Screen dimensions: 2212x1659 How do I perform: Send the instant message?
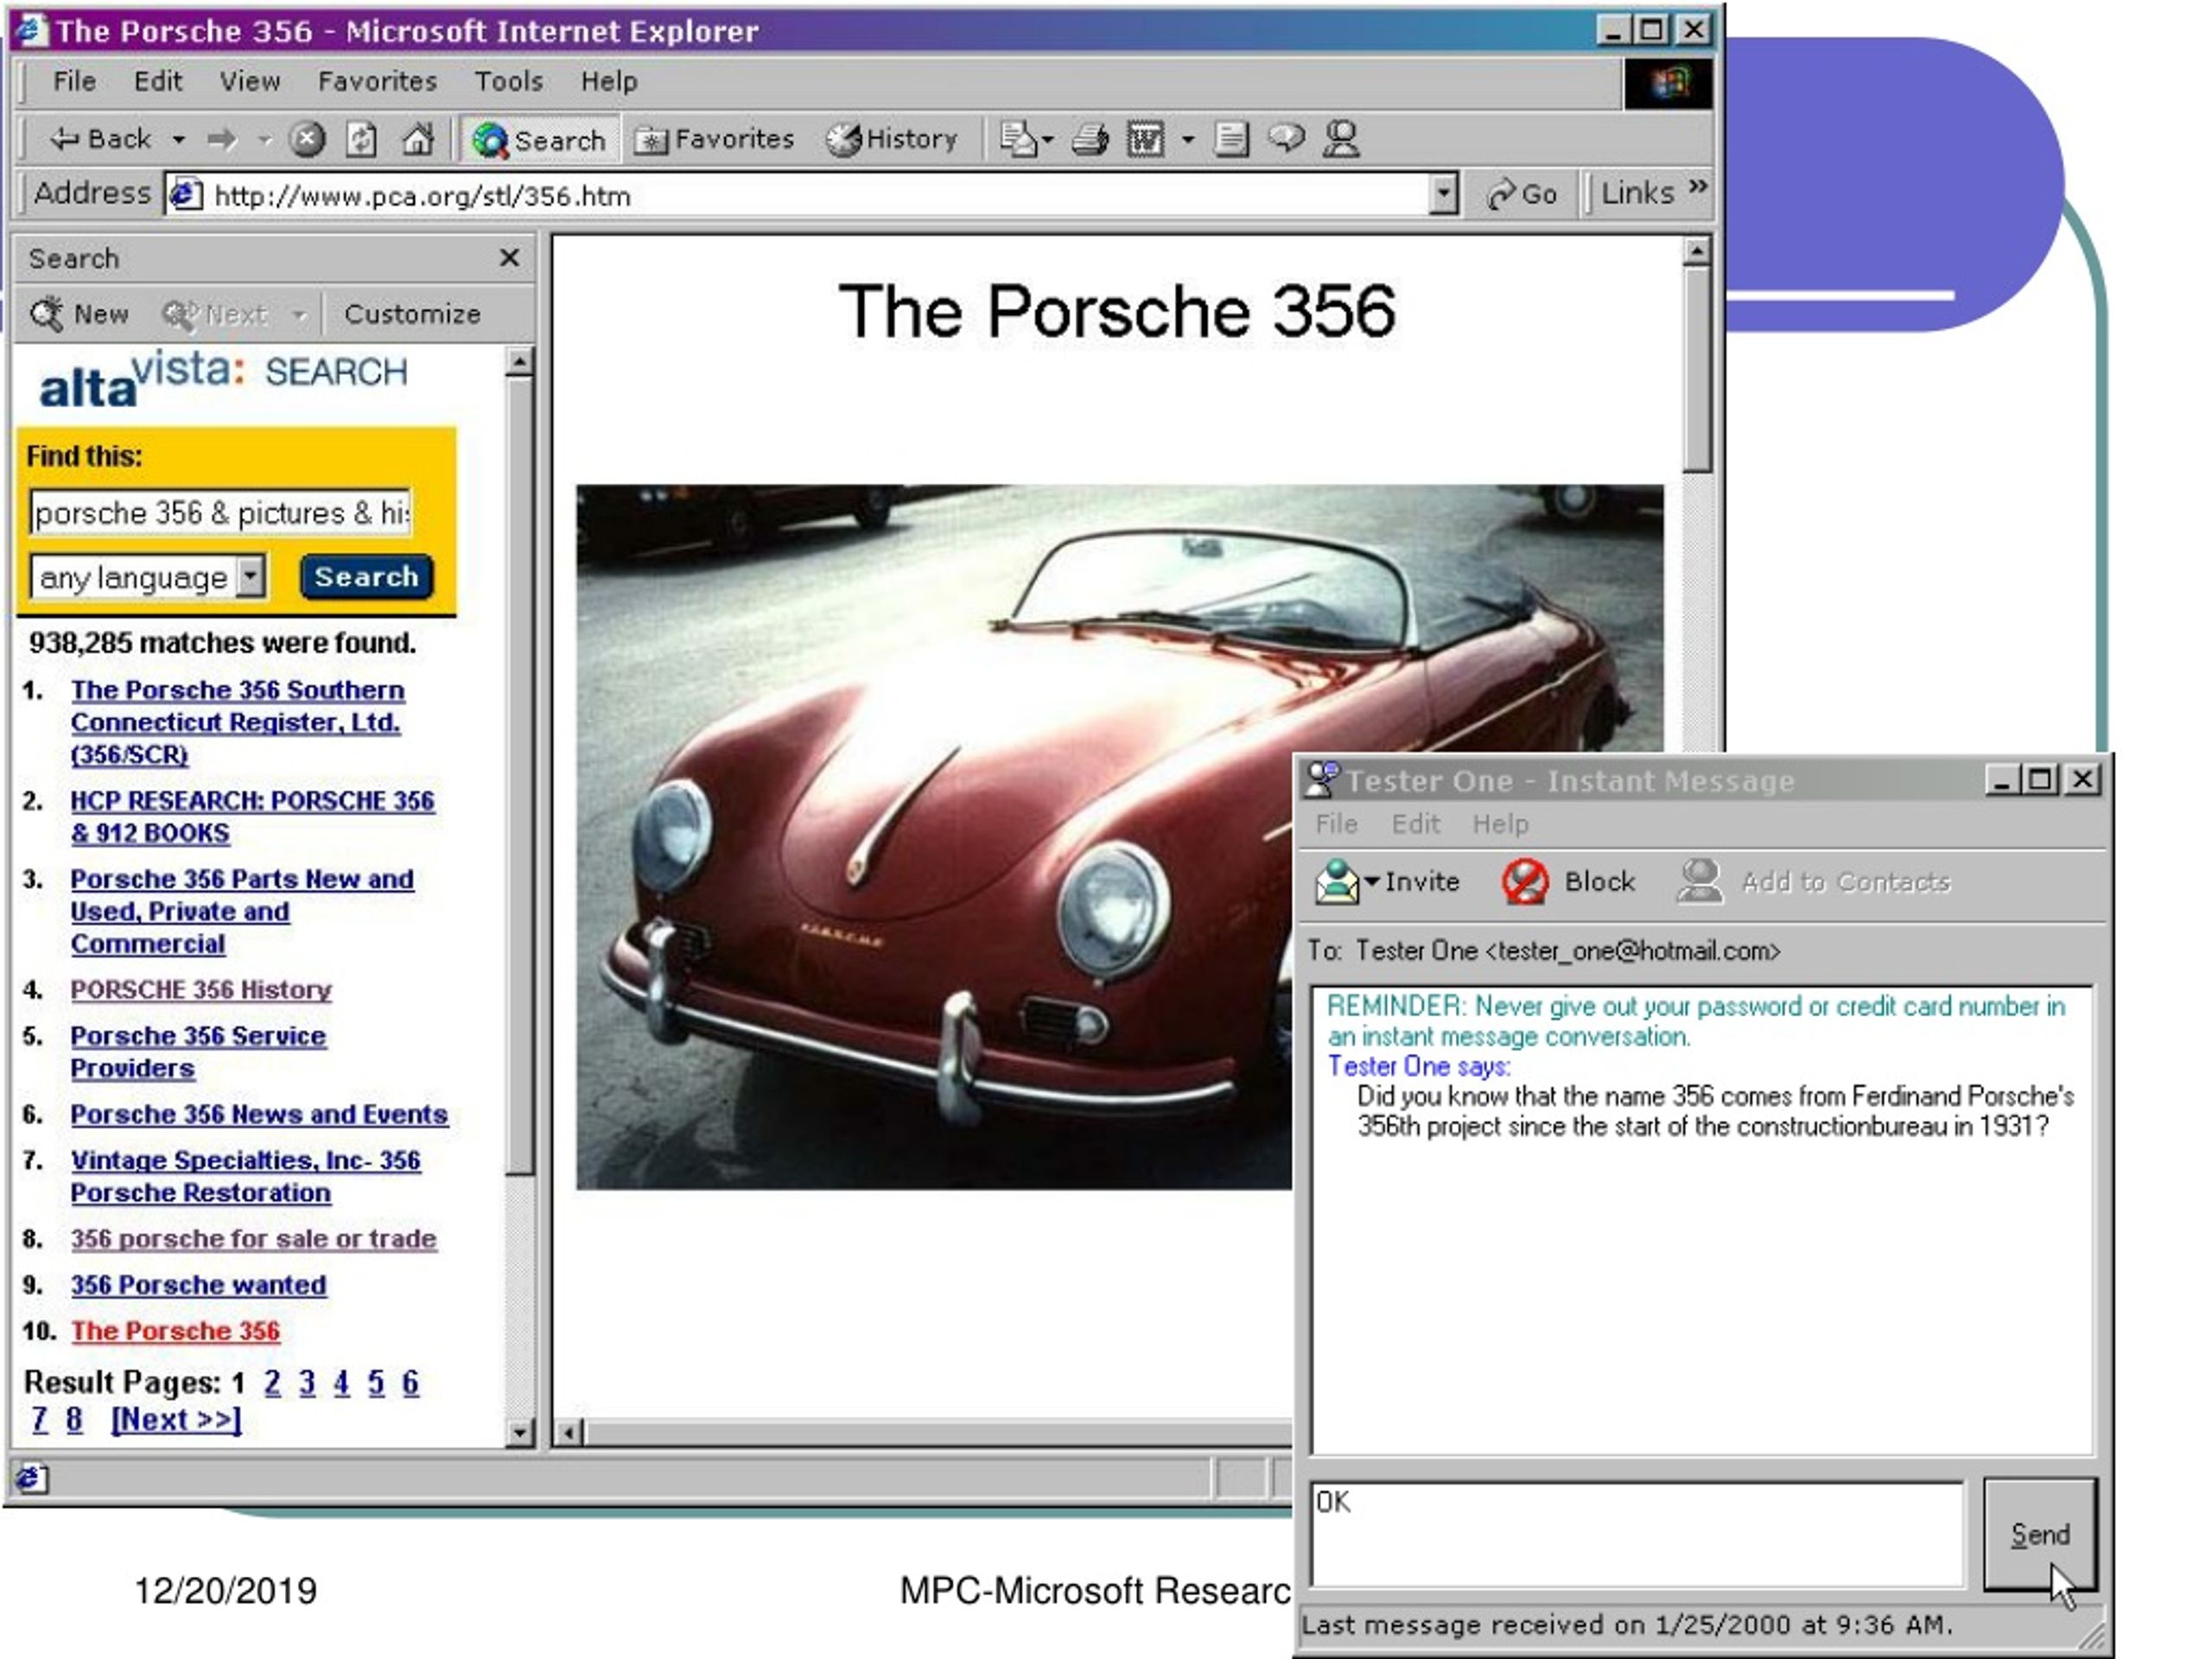coord(2040,1534)
